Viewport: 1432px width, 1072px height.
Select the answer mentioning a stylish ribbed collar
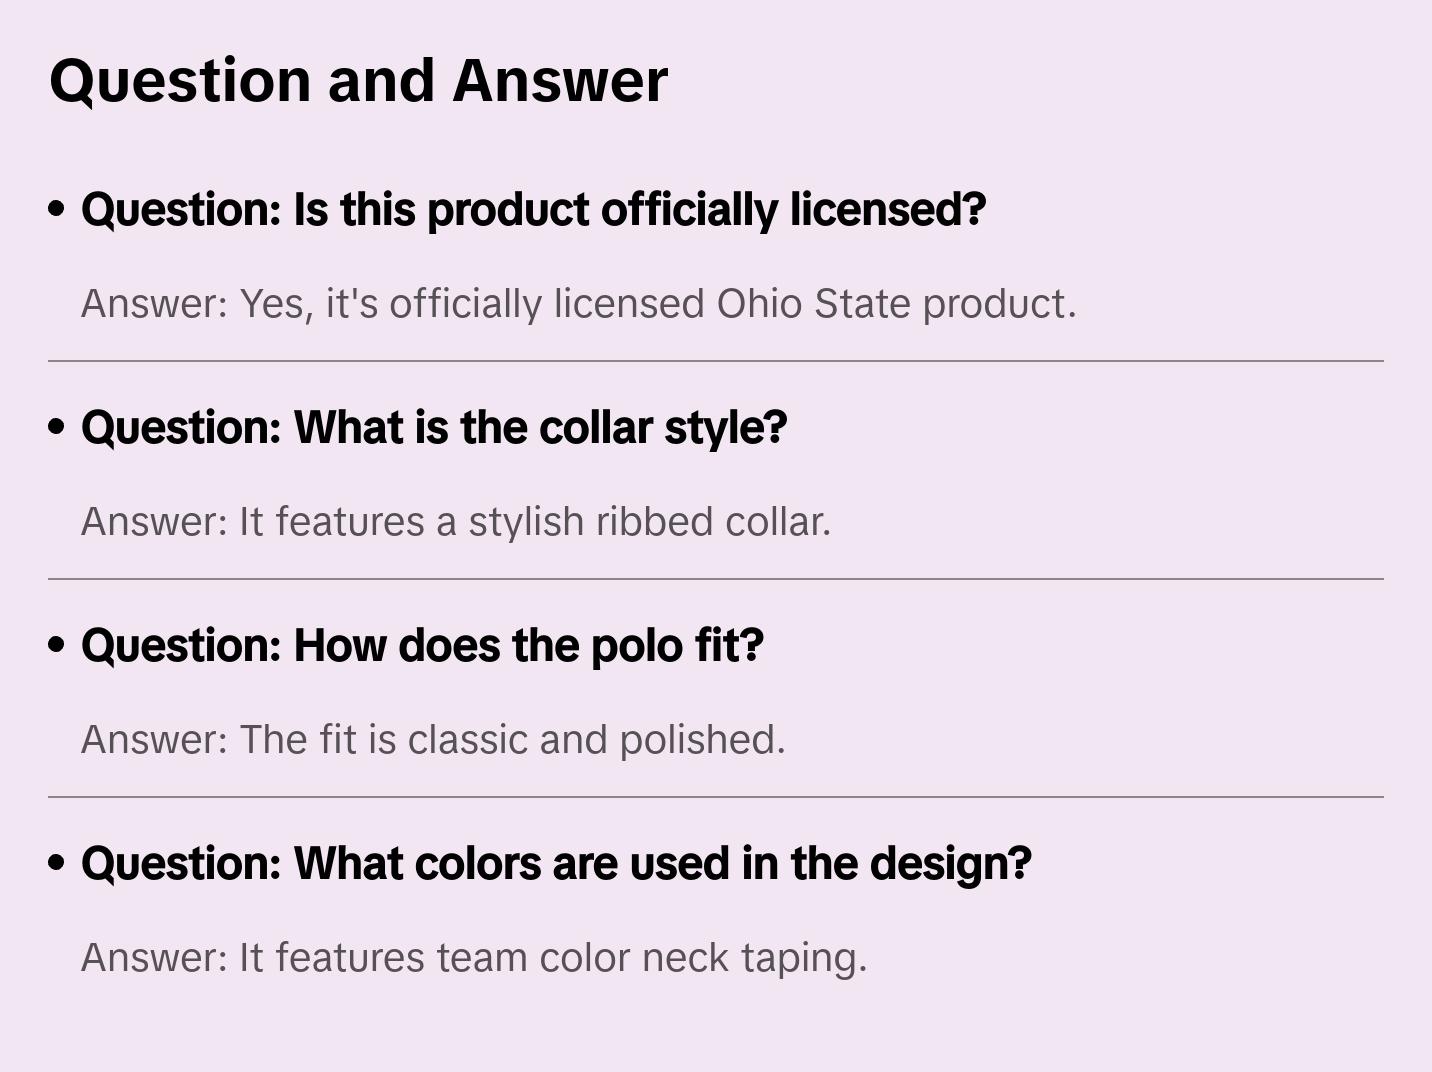coord(455,522)
